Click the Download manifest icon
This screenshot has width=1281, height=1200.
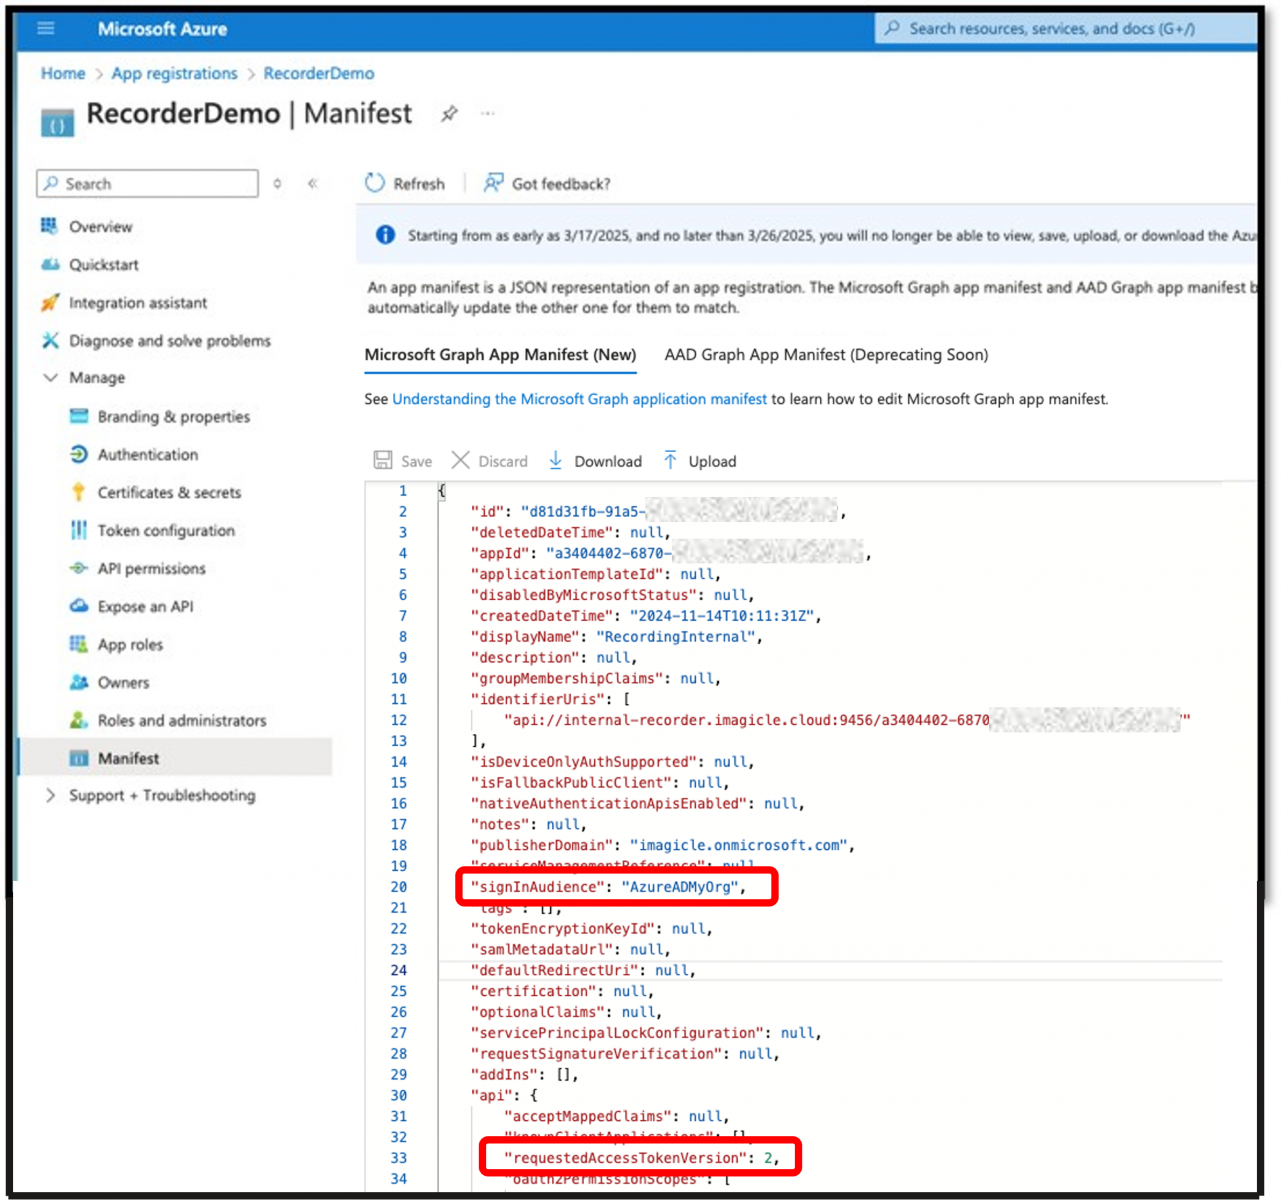(556, 460)
